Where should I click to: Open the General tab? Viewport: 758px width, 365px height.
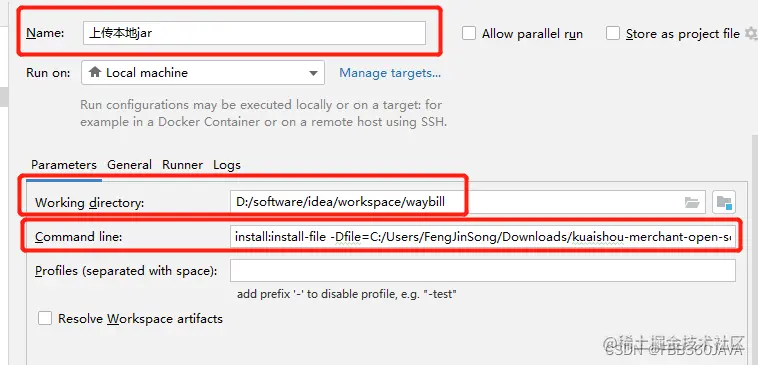tap(130, 165)
